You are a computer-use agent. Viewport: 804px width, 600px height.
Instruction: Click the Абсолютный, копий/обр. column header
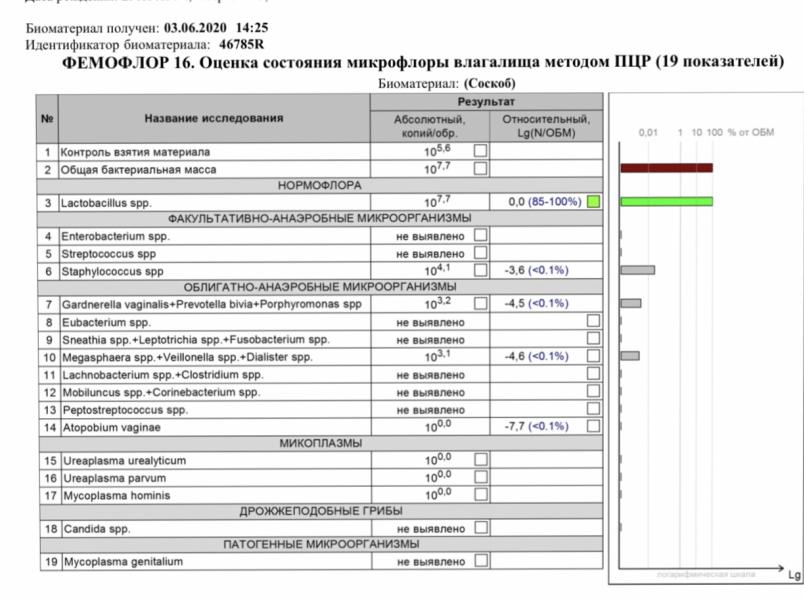tap(430, 126)
